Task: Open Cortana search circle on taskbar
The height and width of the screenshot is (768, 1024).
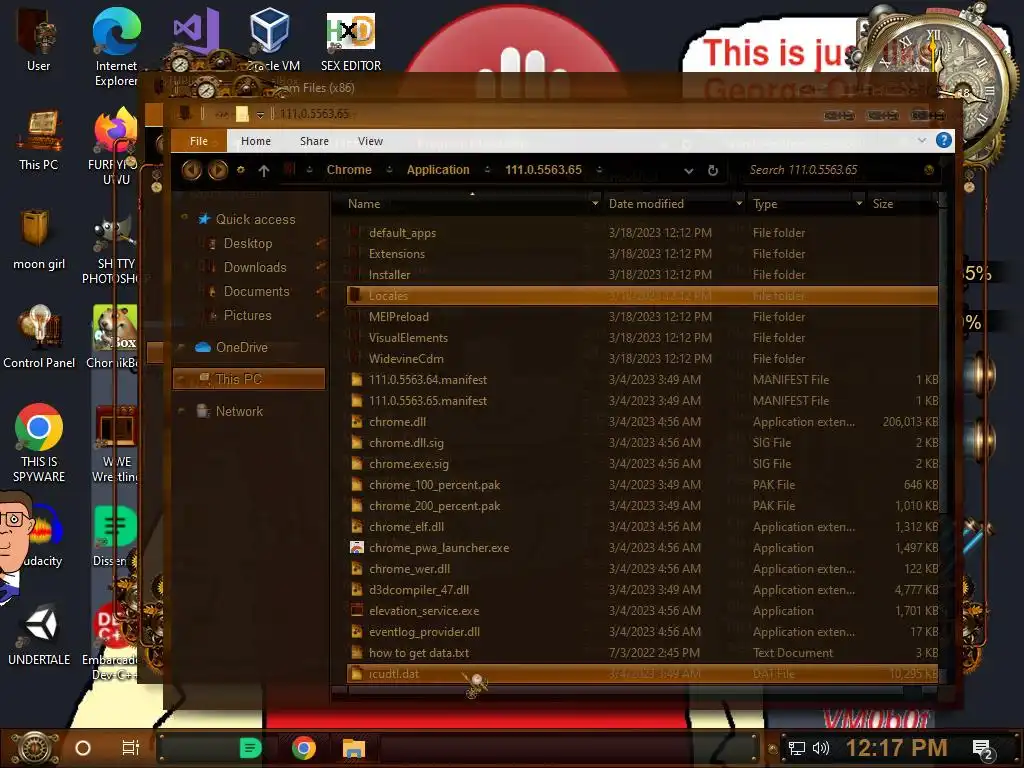Action: pyautogui.click(x=83, y=748)
